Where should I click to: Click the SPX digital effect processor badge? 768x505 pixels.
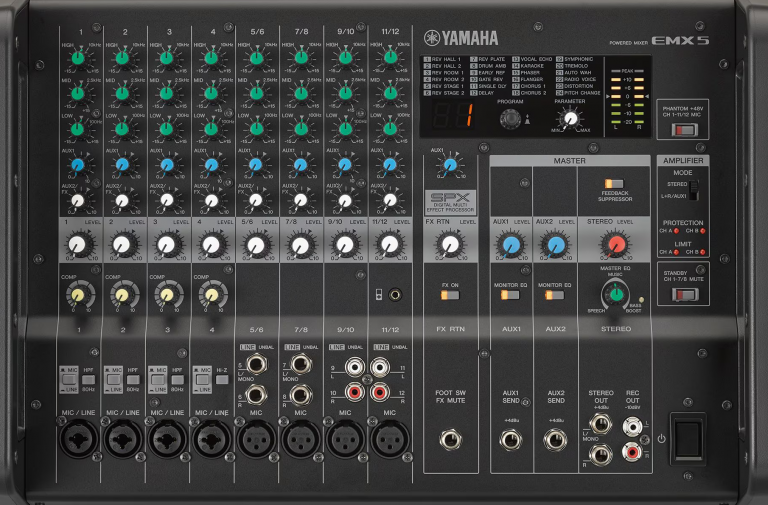(450, 202)
